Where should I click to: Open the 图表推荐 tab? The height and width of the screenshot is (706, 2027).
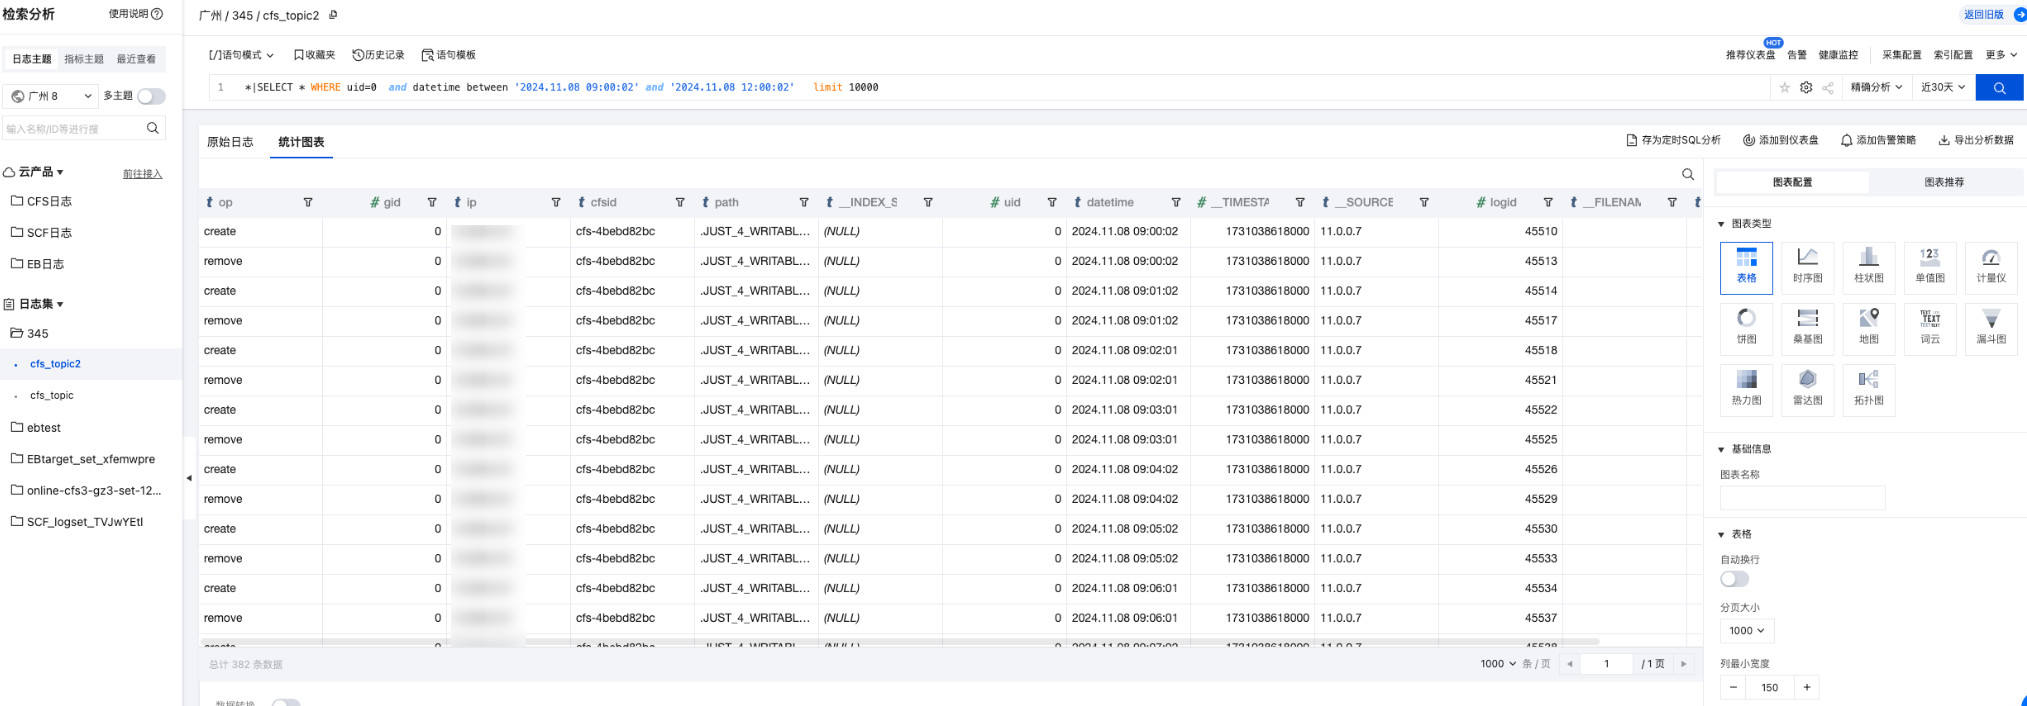click(1943, 182)
